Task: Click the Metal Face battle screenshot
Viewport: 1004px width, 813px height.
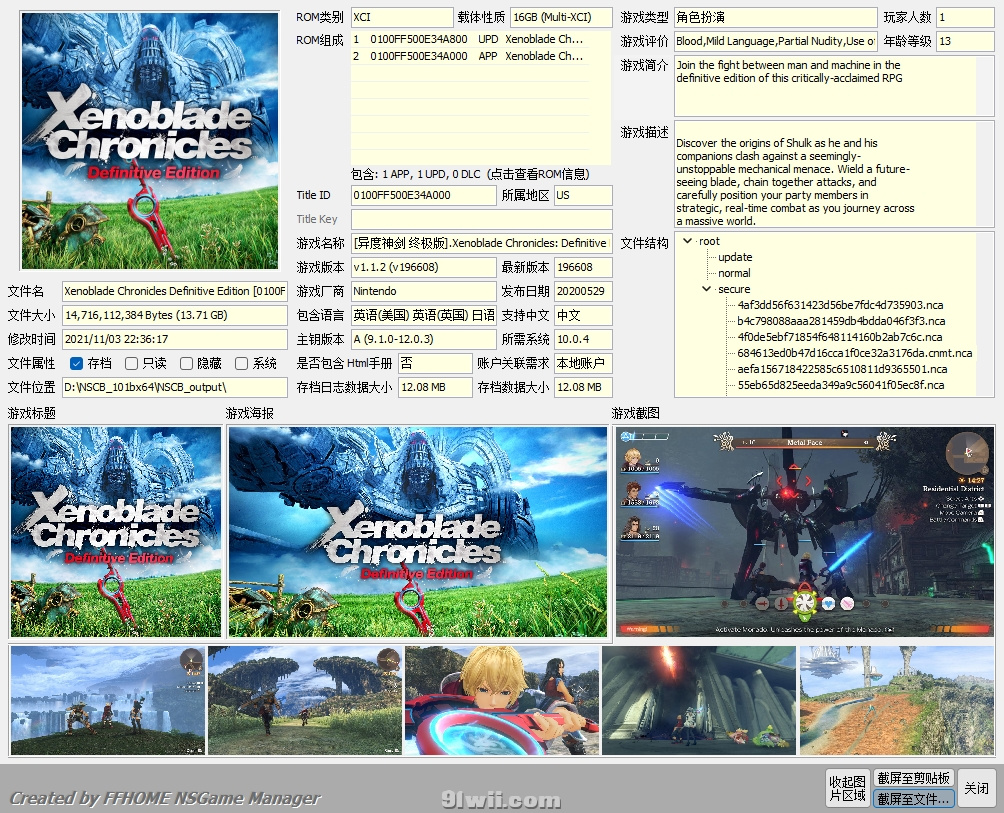Action: coord(804,532)
